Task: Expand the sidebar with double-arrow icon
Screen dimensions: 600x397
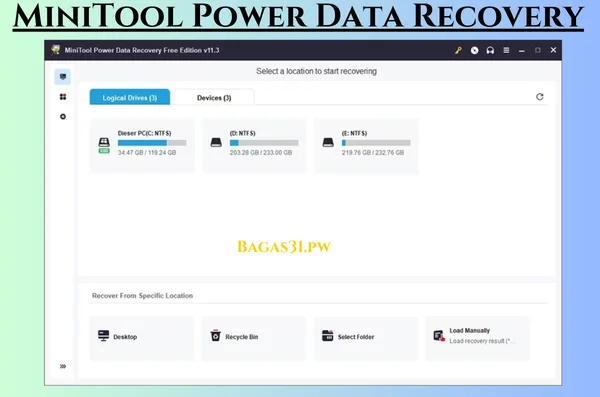Action: 63,366
